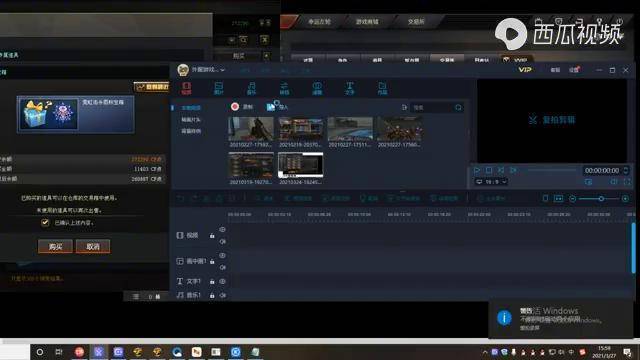Click the 取消 (Cancel) button
This screenshot has height=360, width=640.
point(93,247)
